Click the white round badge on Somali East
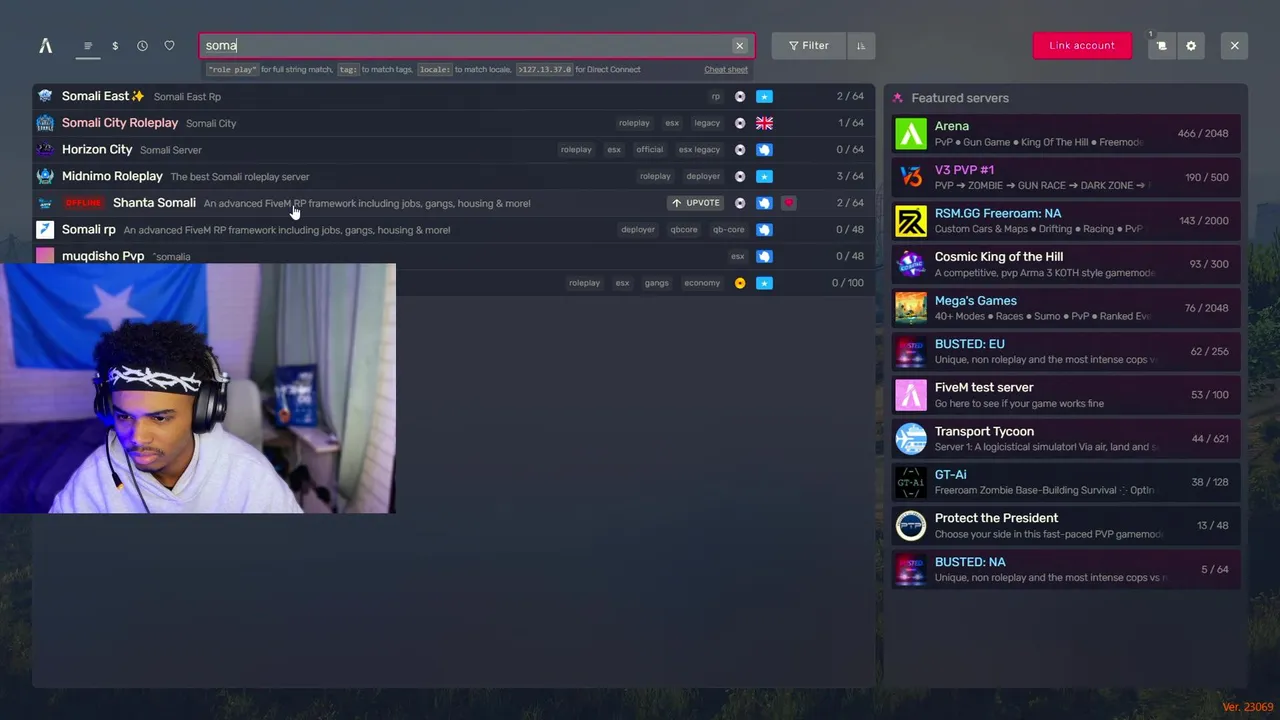The height and width of the screenshot is (720, 1280). 740,97
